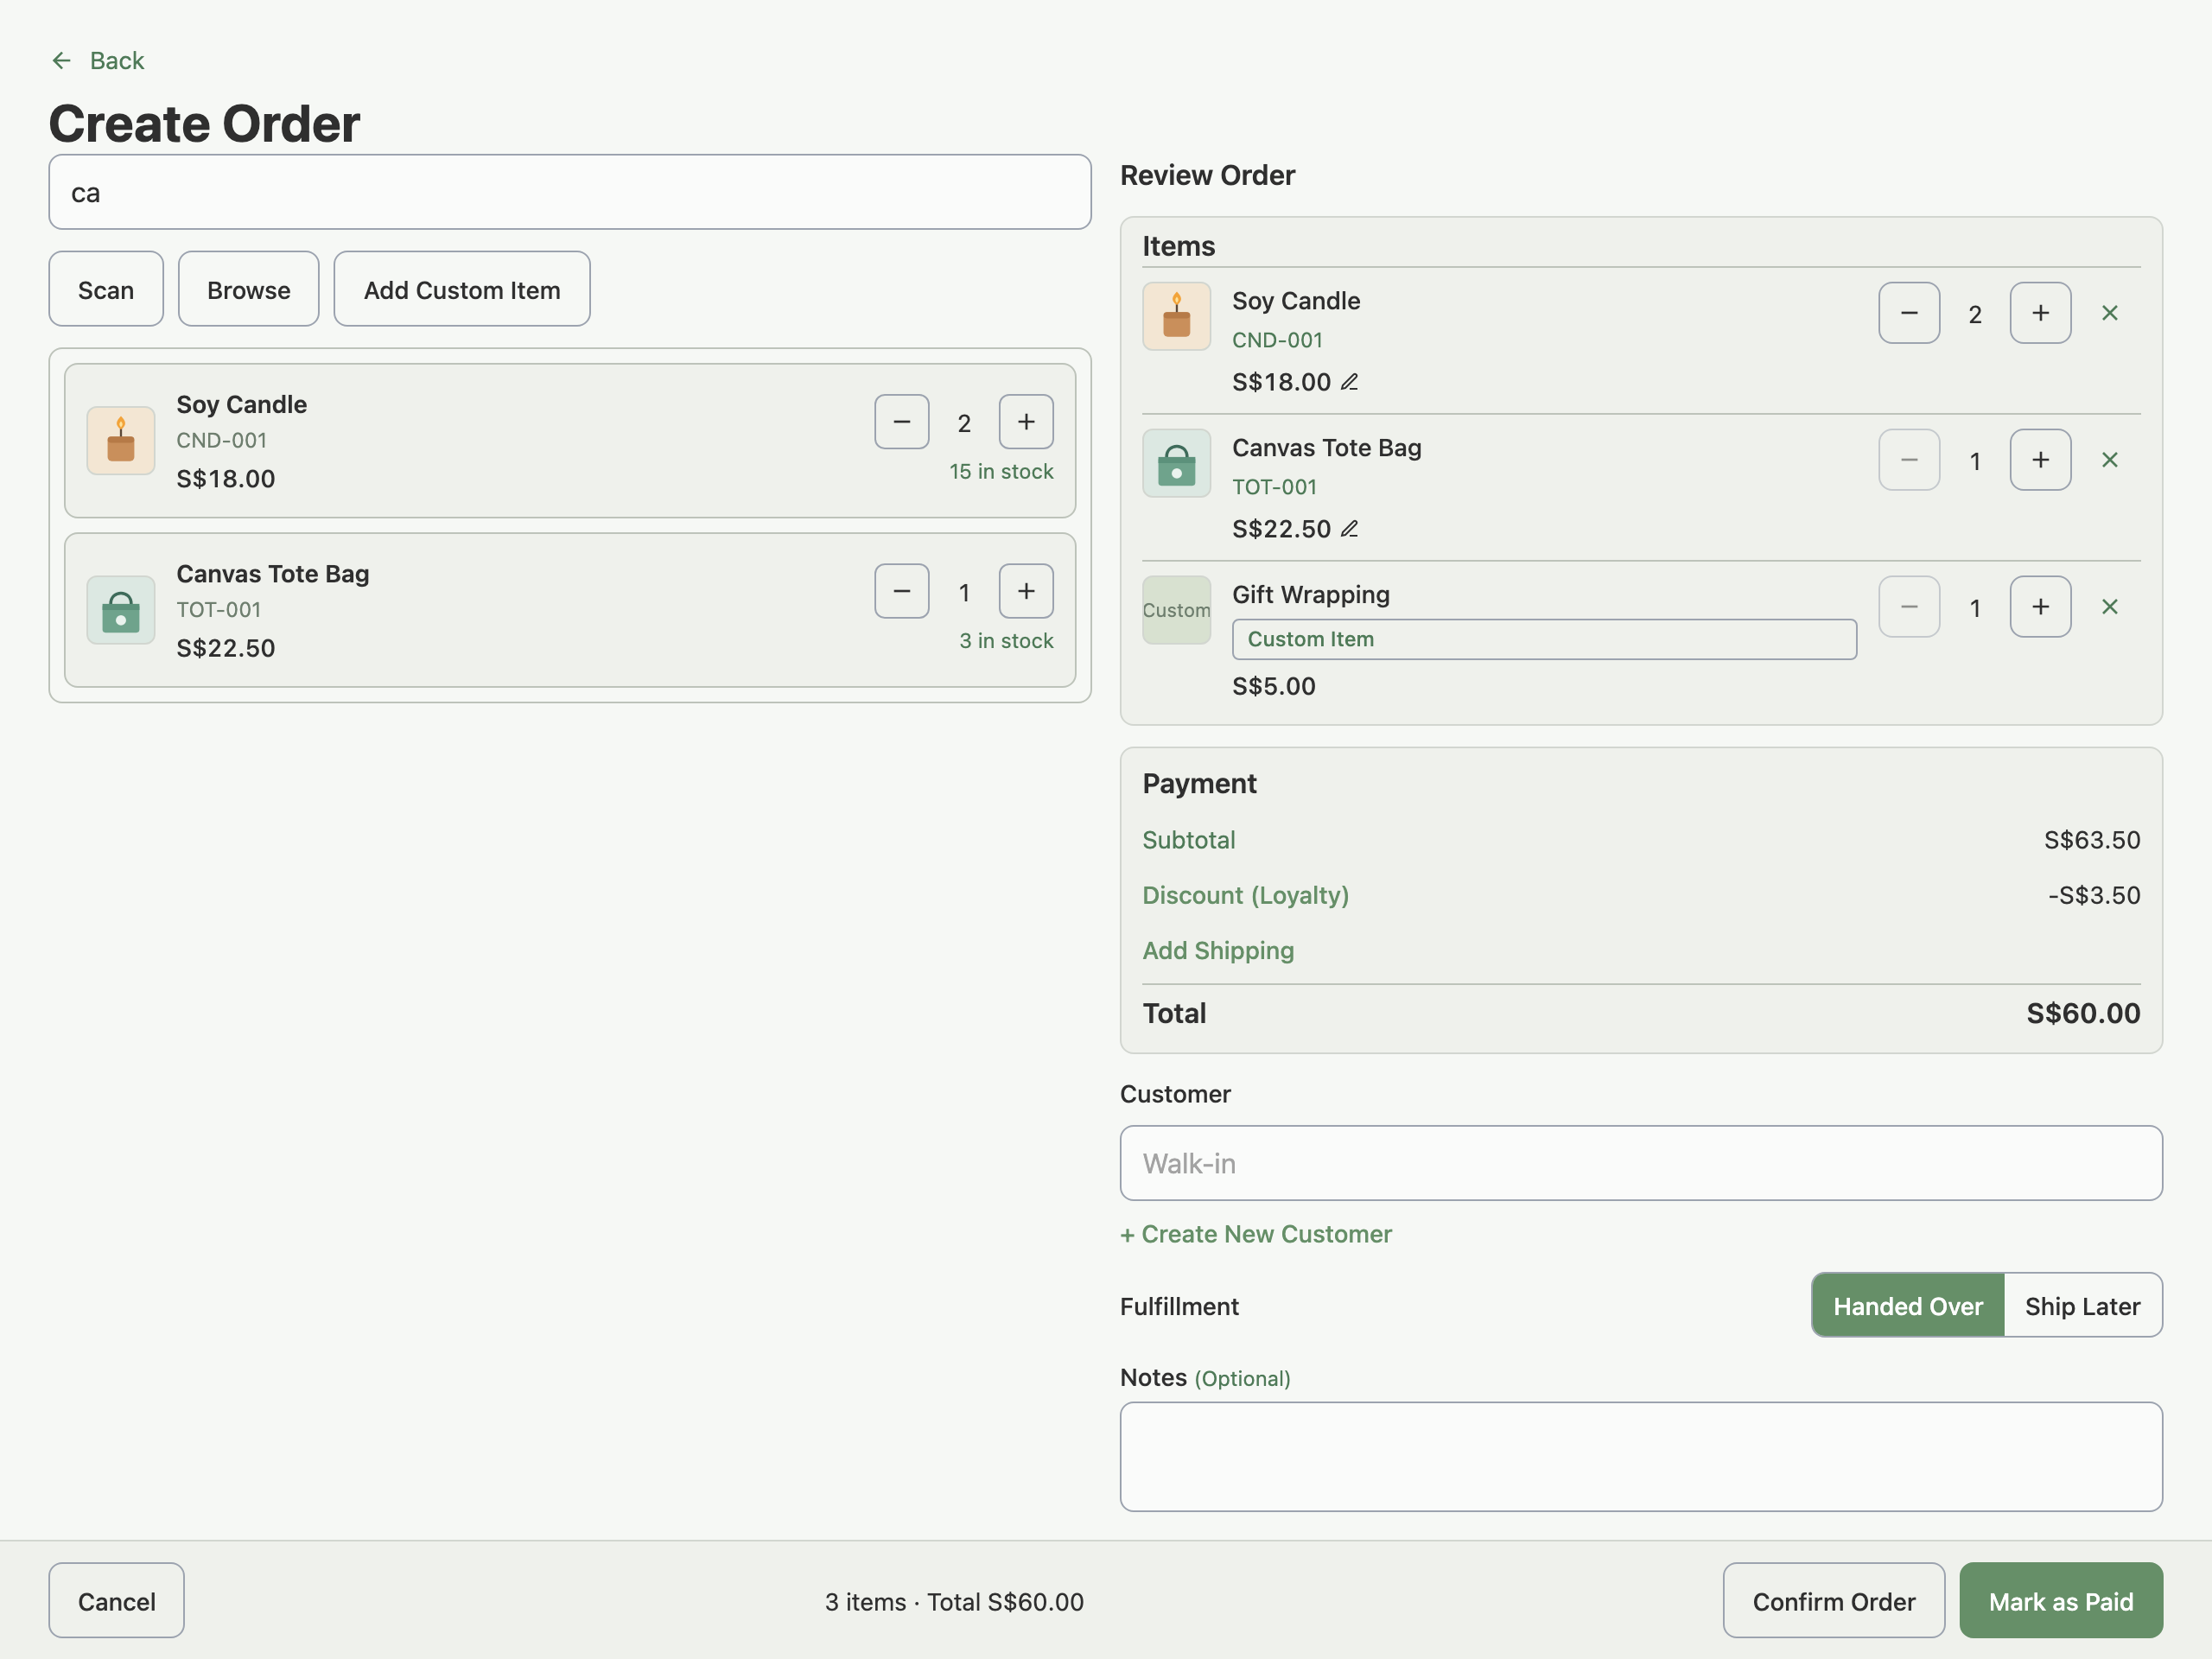
Task: Remove Gift Wrapping from the order
Action: 2109,607
